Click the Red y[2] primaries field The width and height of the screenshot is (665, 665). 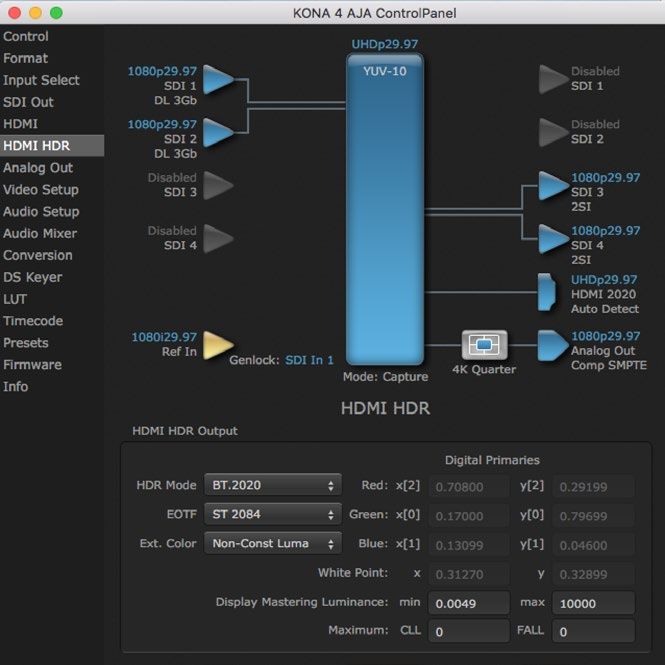tap(593, 486)
